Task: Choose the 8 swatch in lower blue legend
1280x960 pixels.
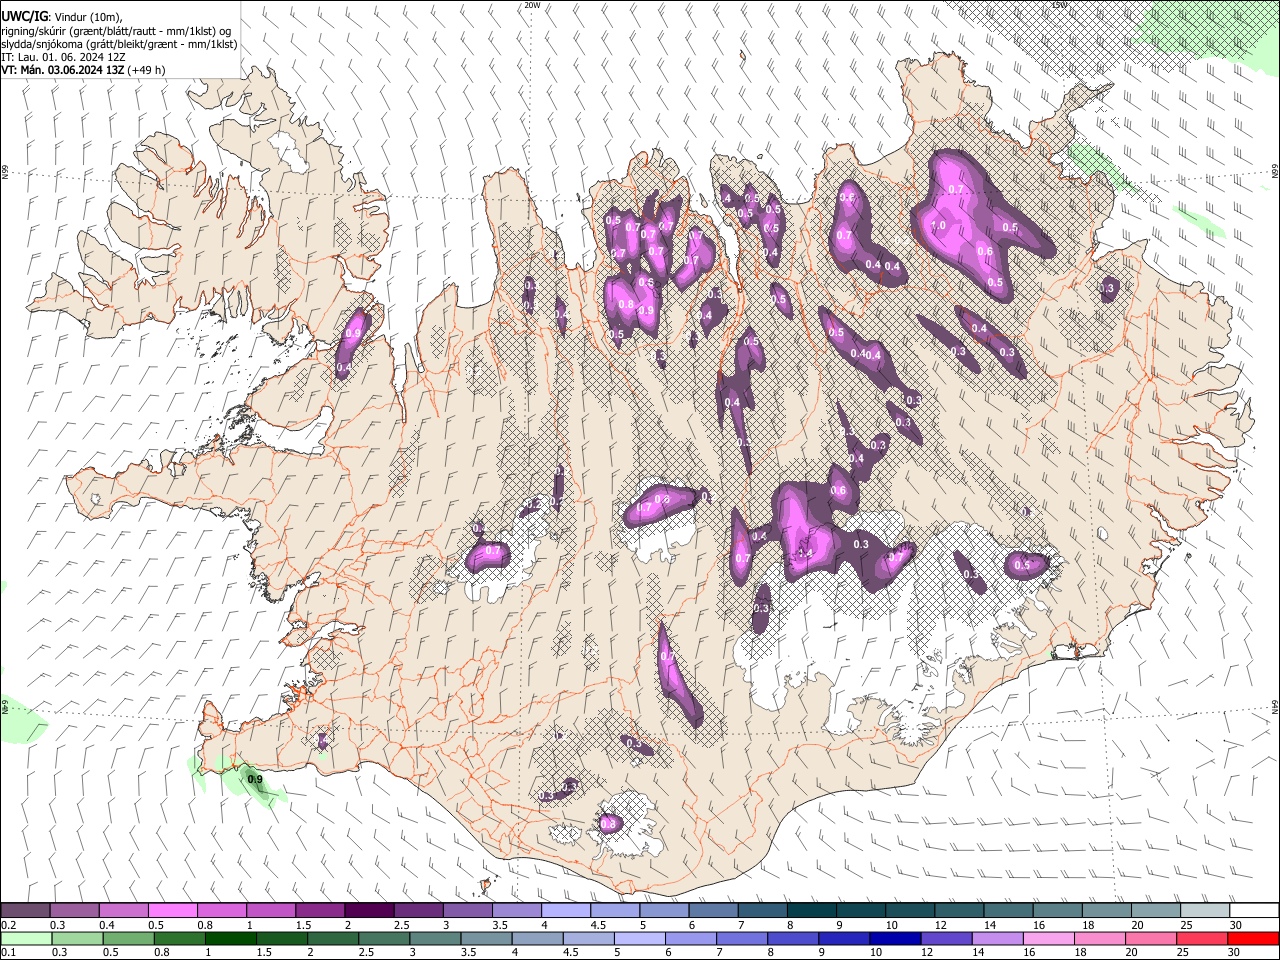Action: coord(792,938)
